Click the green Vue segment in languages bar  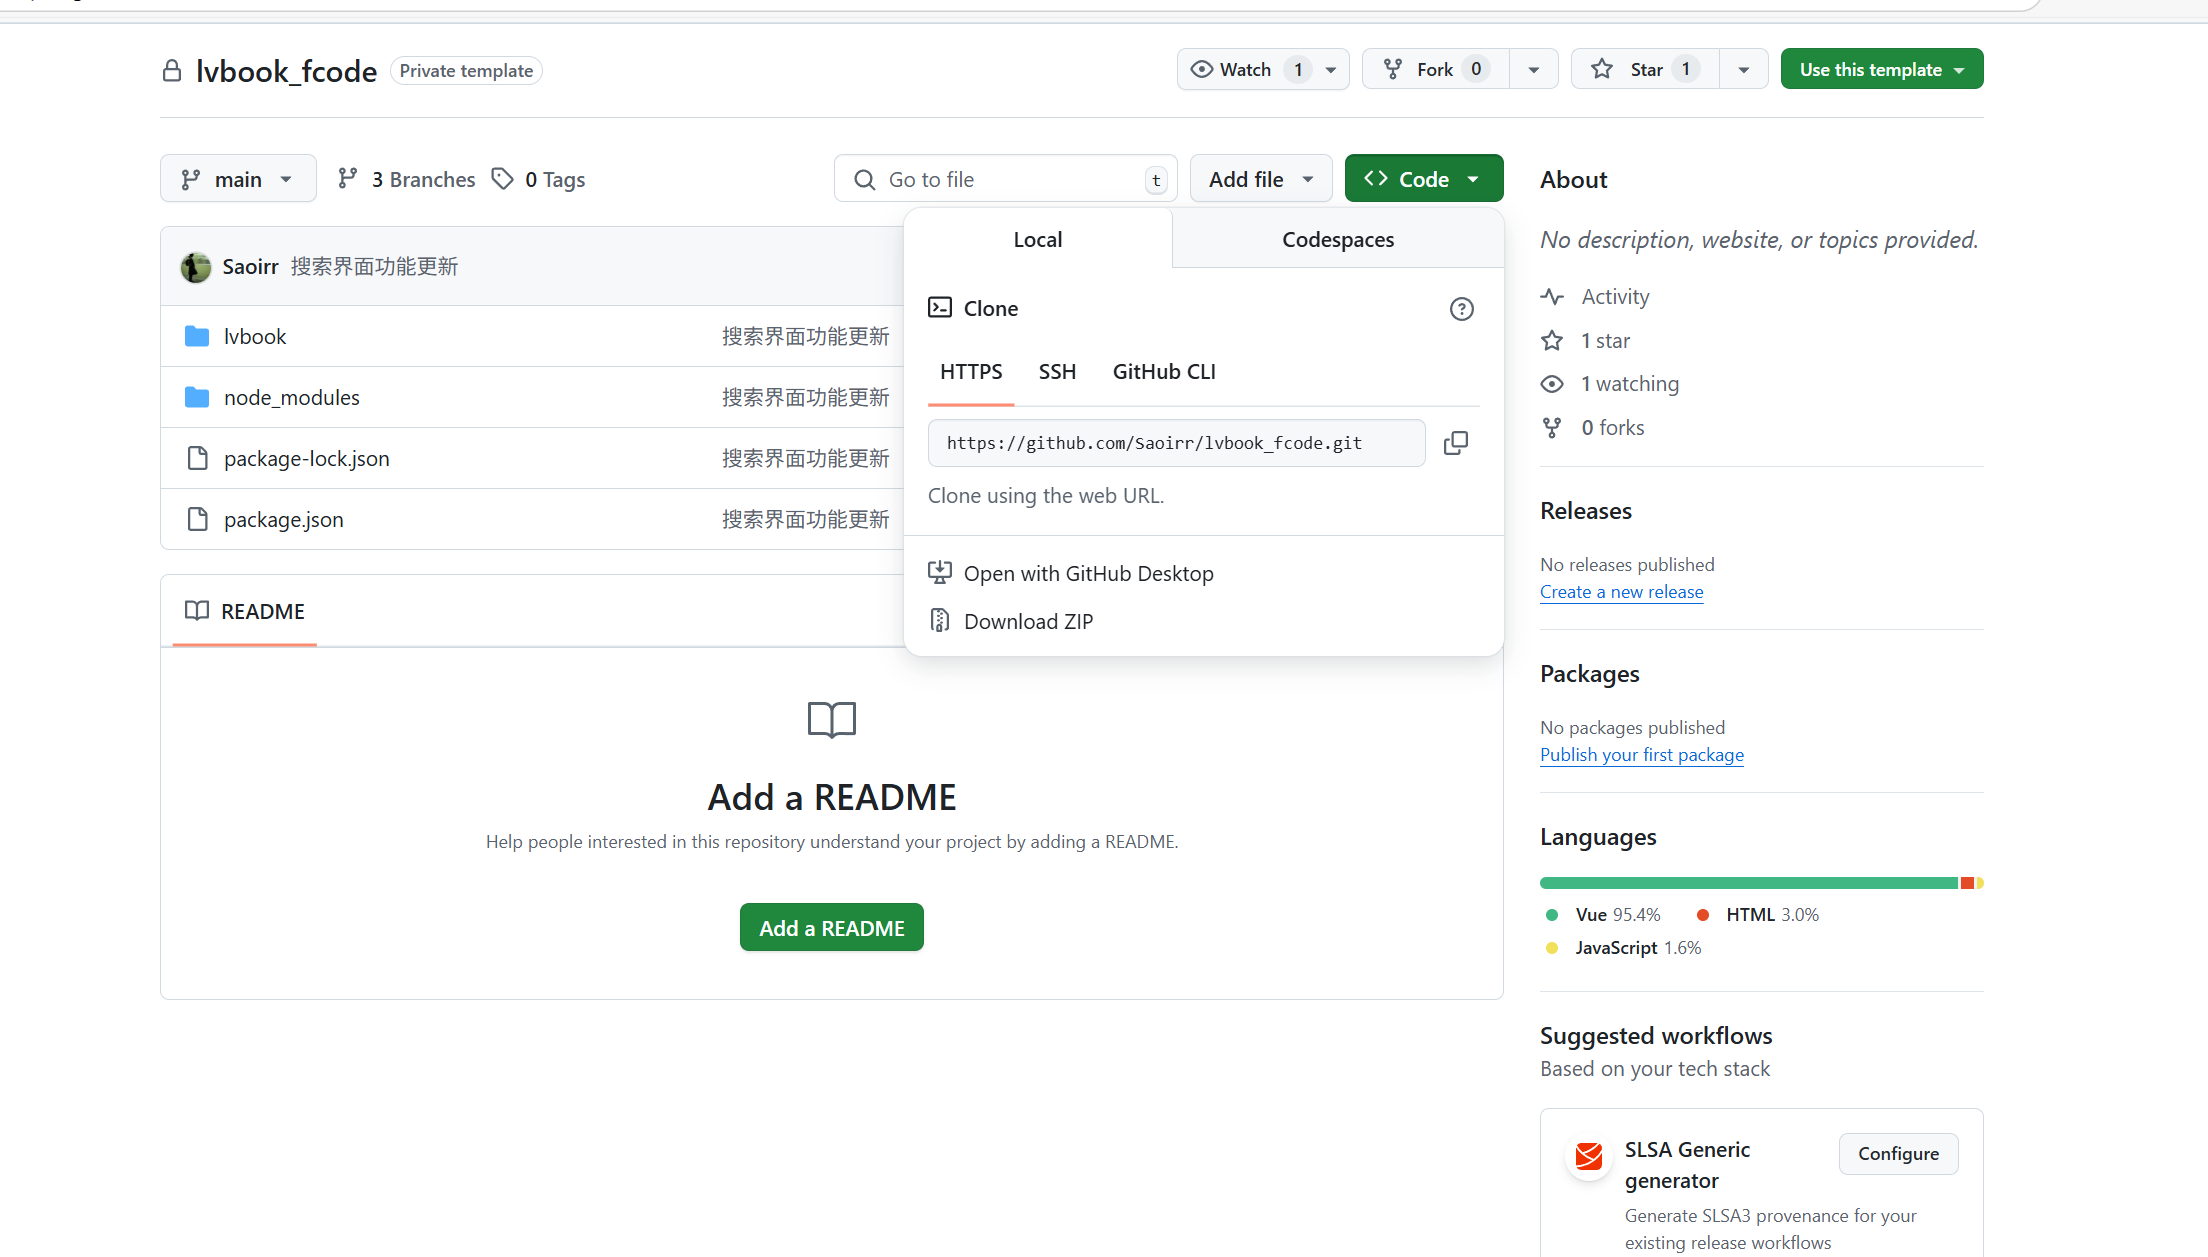point(1748,883)
